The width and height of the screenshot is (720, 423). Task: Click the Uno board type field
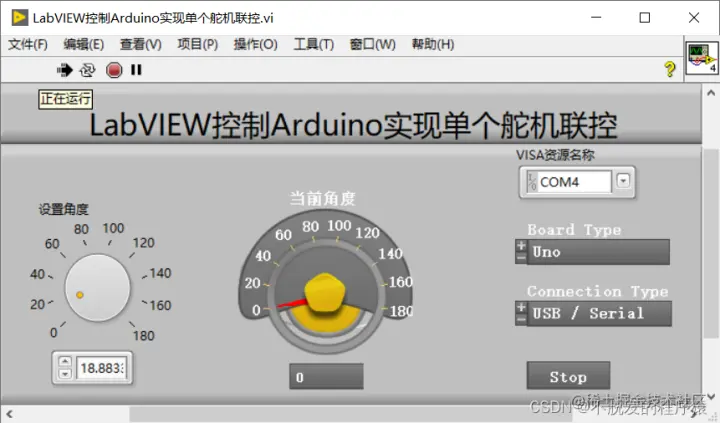point(598,252)
